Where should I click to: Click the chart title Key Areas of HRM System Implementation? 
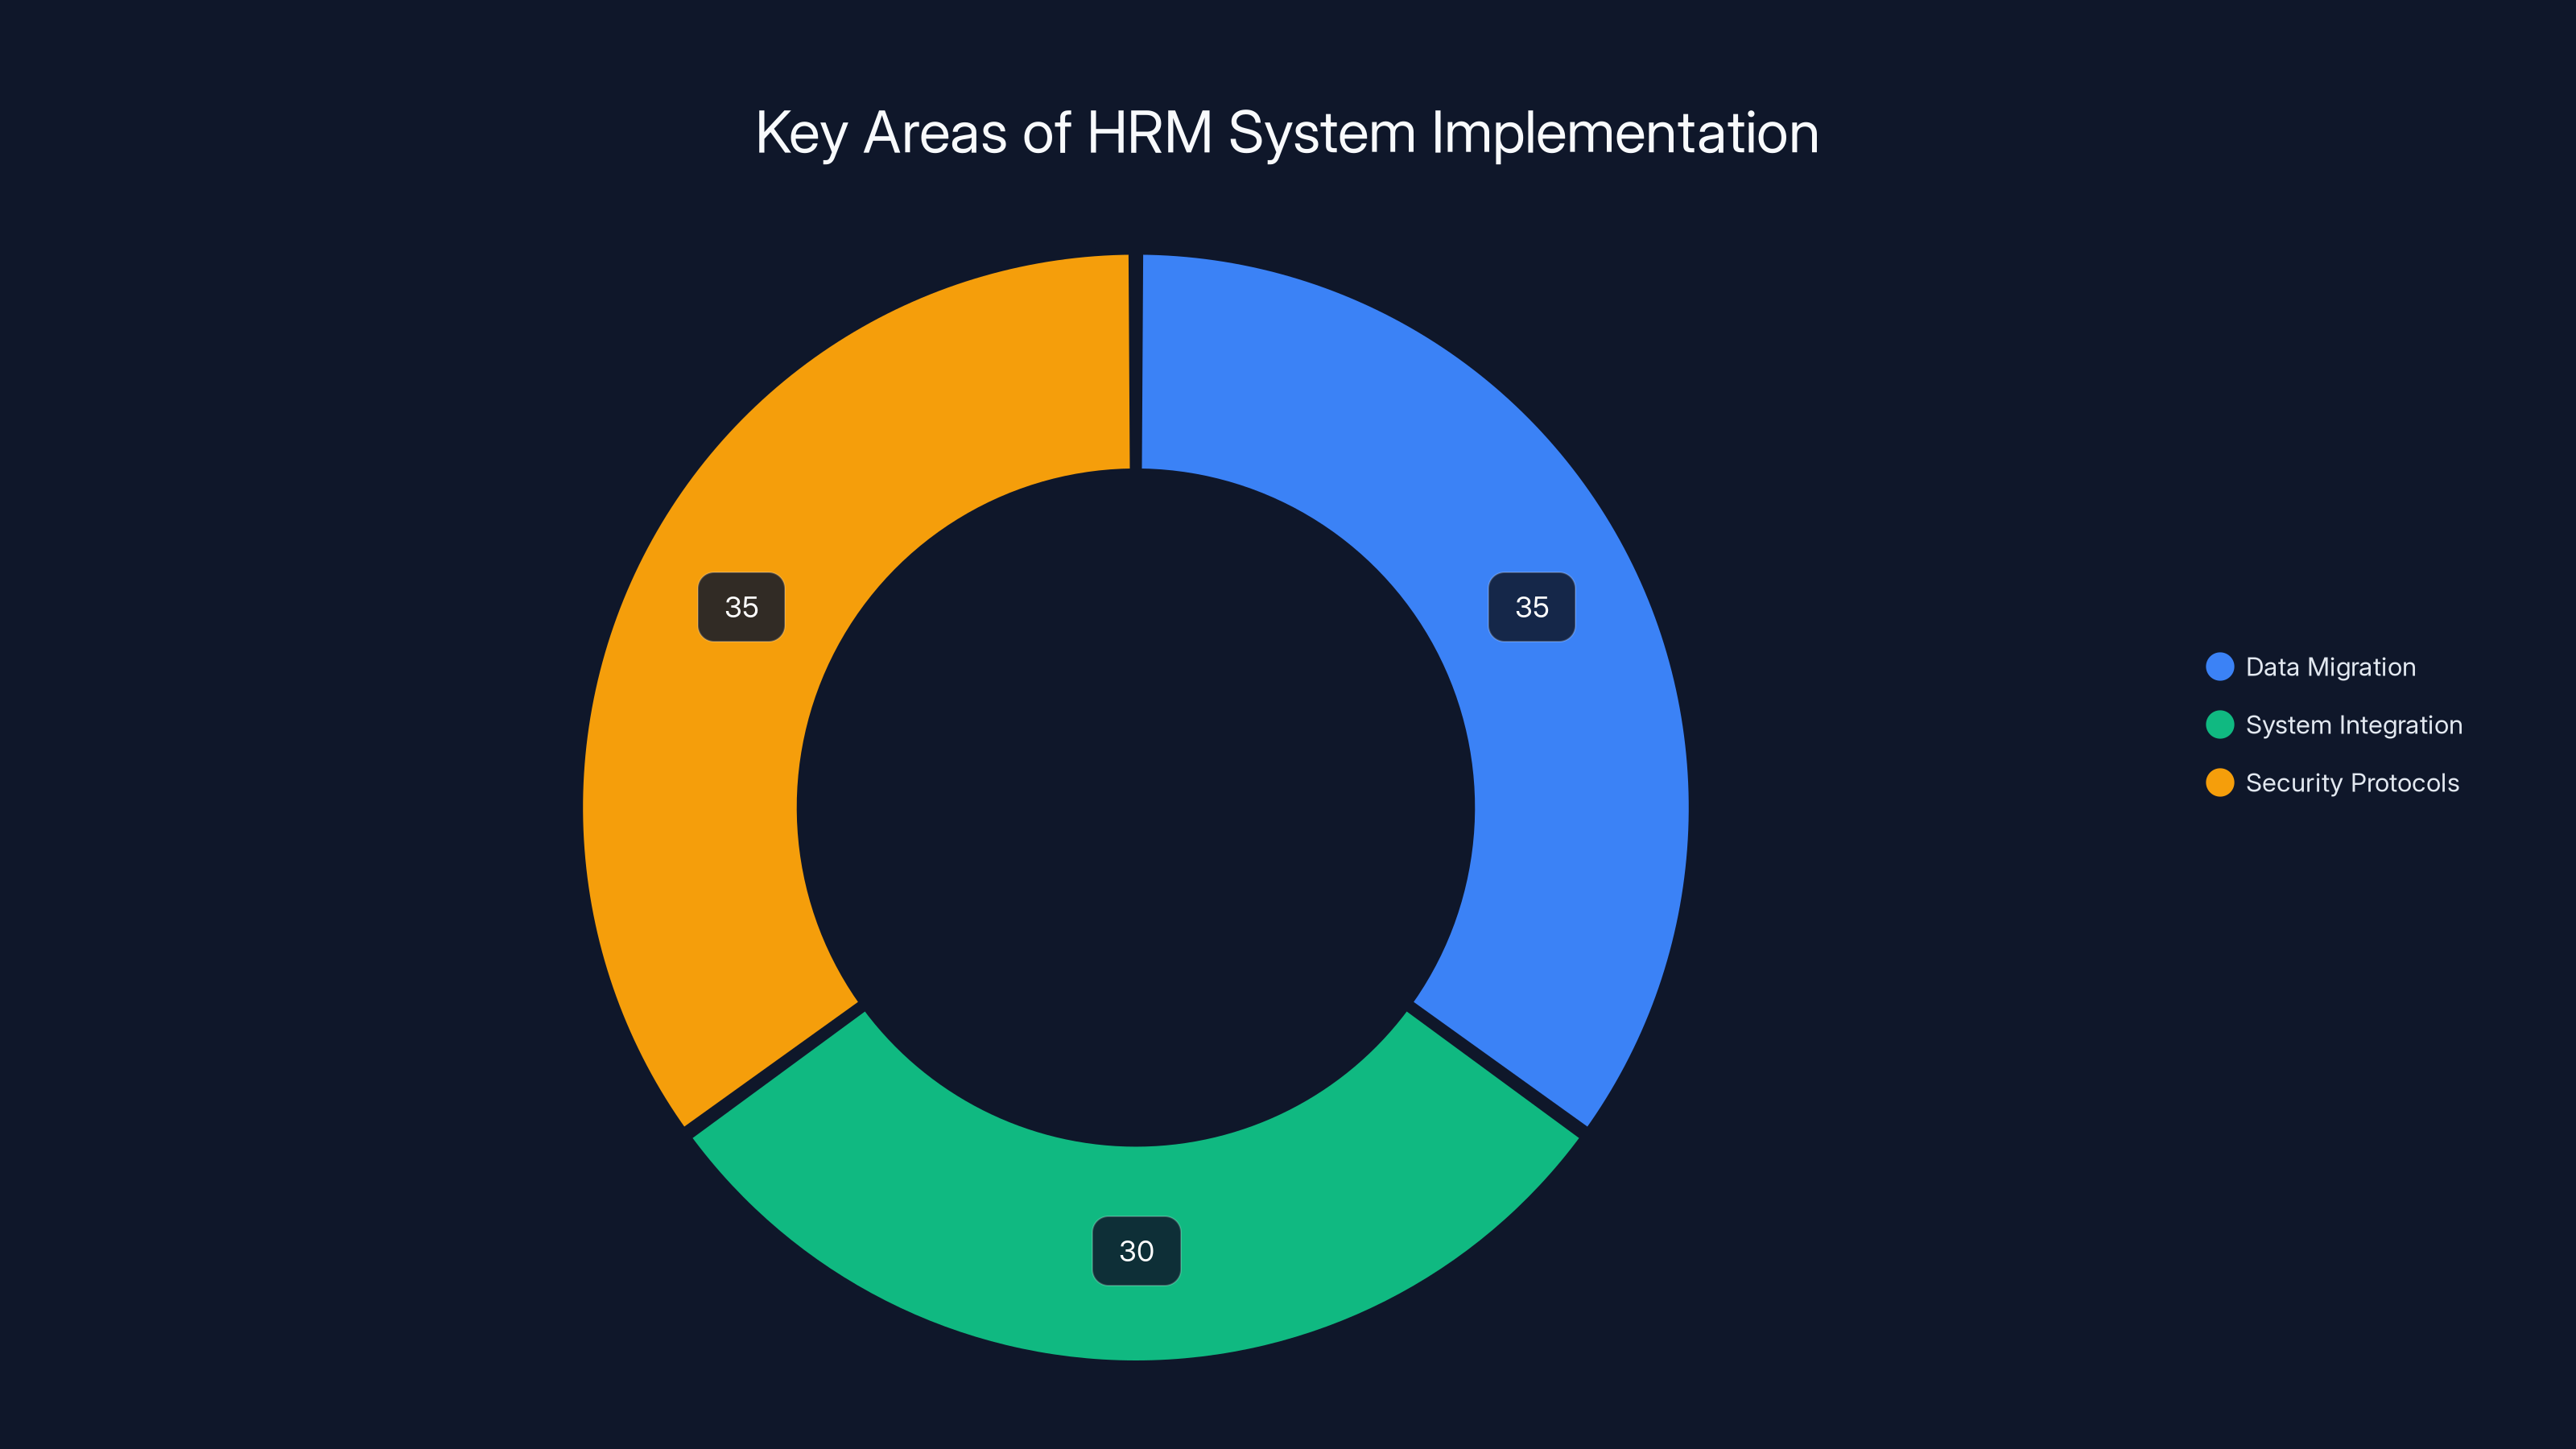(1287, 133)
